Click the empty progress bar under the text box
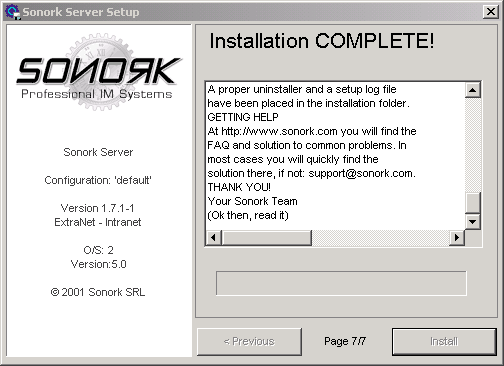The width and height of the screenshot is (504, 366). click(x=341, y=283)
